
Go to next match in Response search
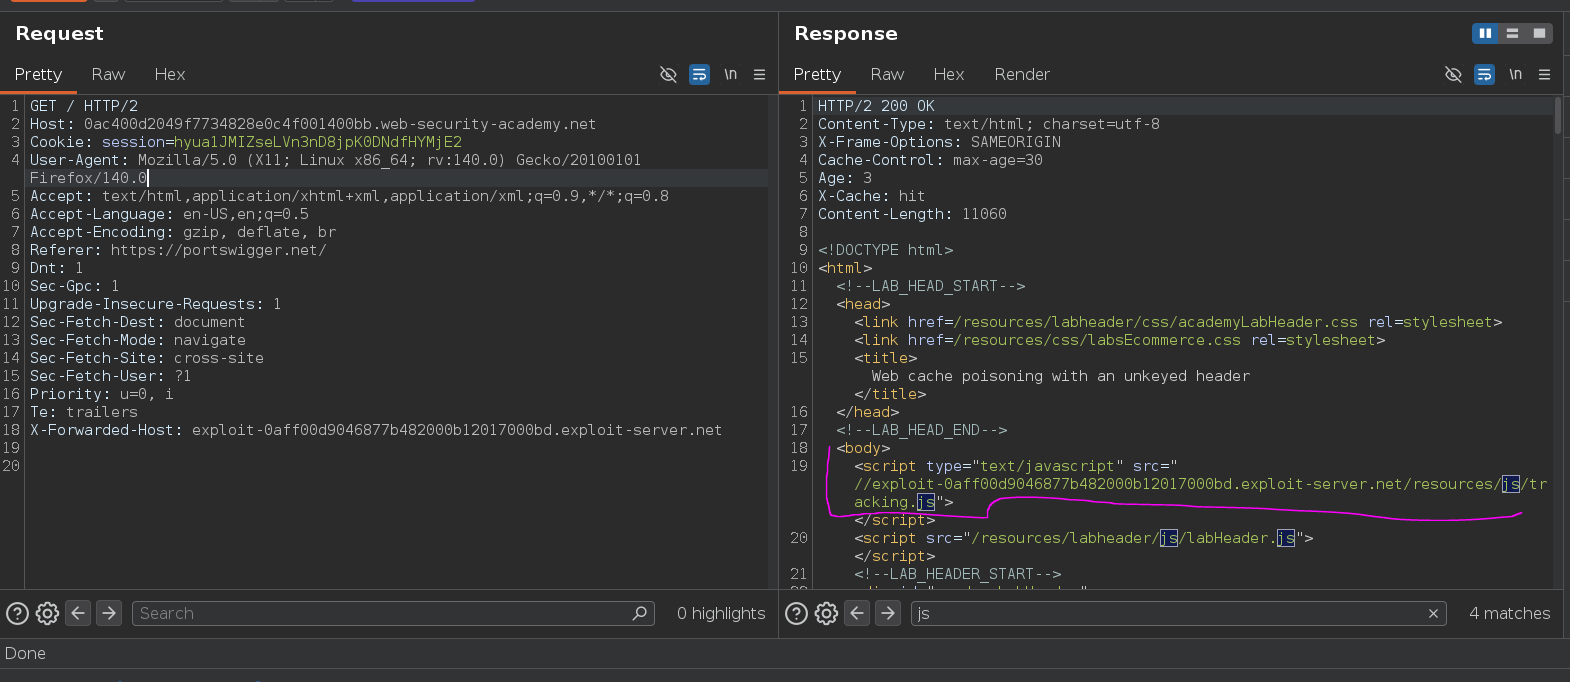tap(888, 612)
